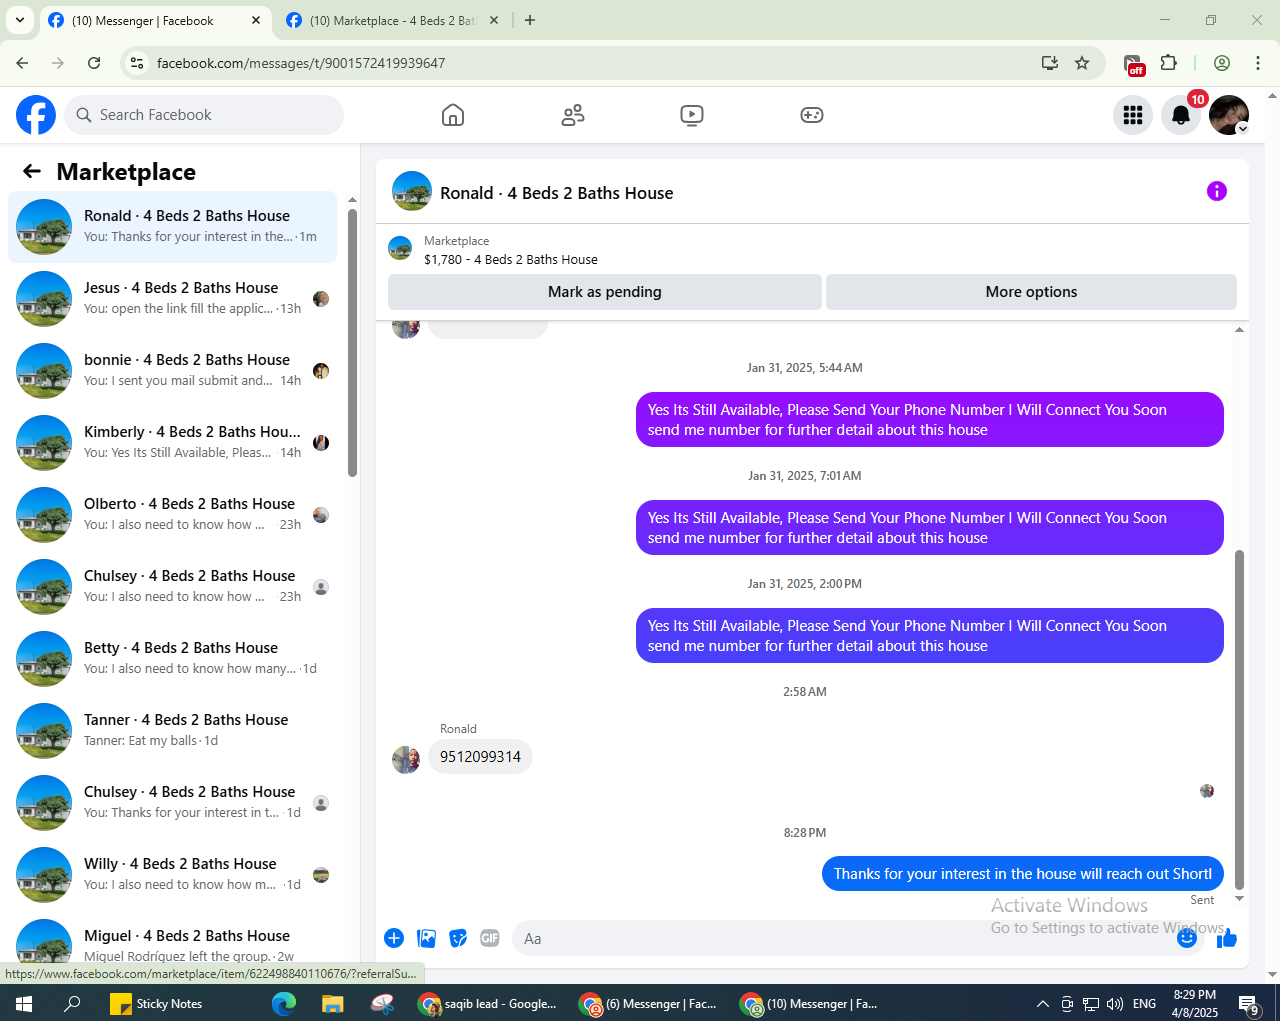
Task: Open conversation information purple icon
Action: tap(1217, 191)
